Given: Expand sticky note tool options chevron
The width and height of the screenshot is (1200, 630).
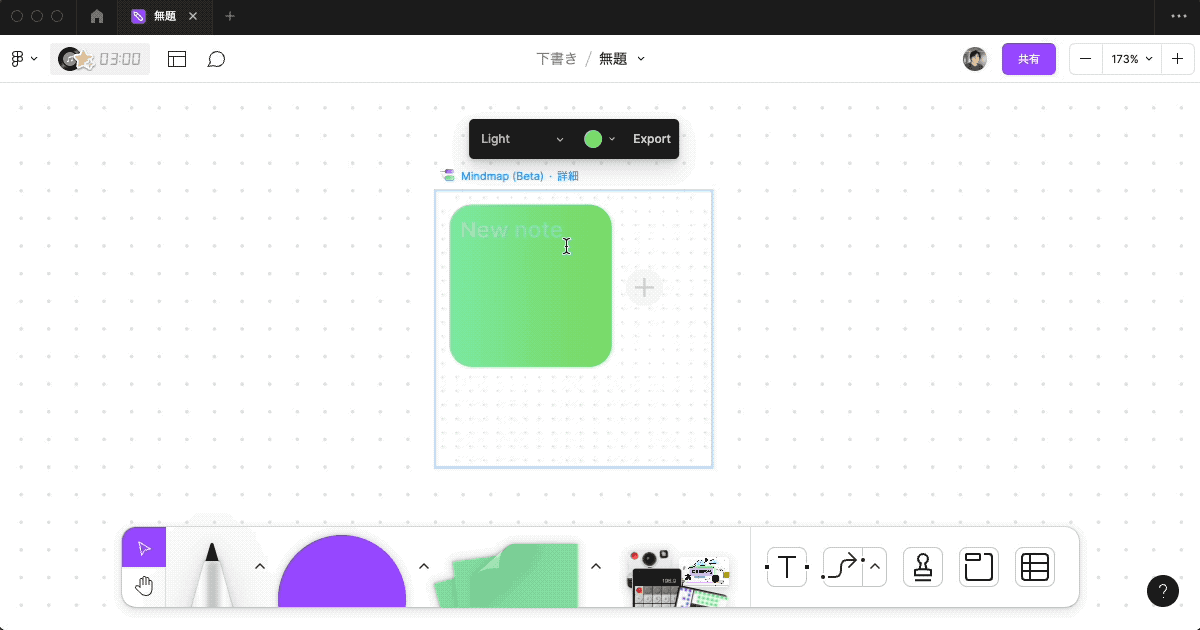Looking at the screenshot, I should (596, 565).
